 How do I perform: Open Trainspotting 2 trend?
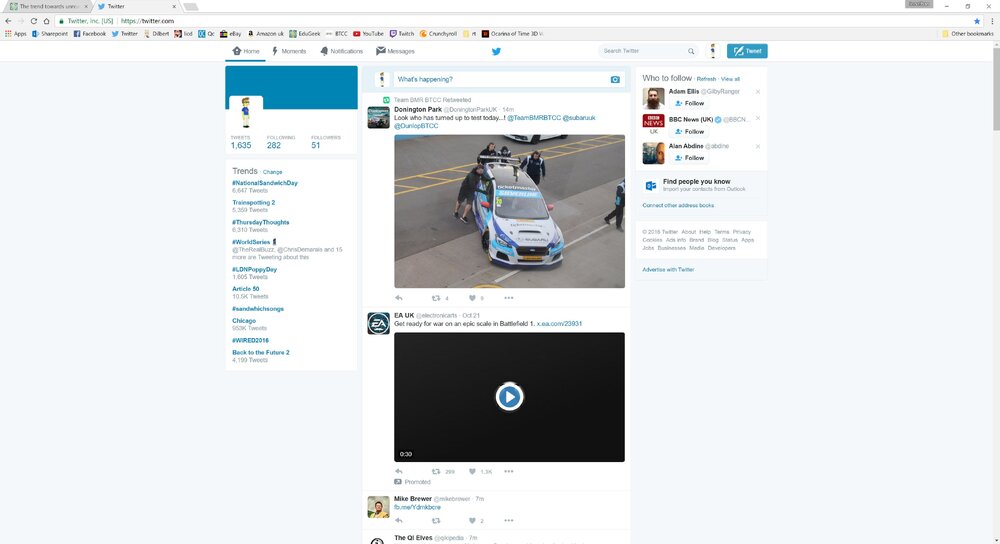coord(253,203)
